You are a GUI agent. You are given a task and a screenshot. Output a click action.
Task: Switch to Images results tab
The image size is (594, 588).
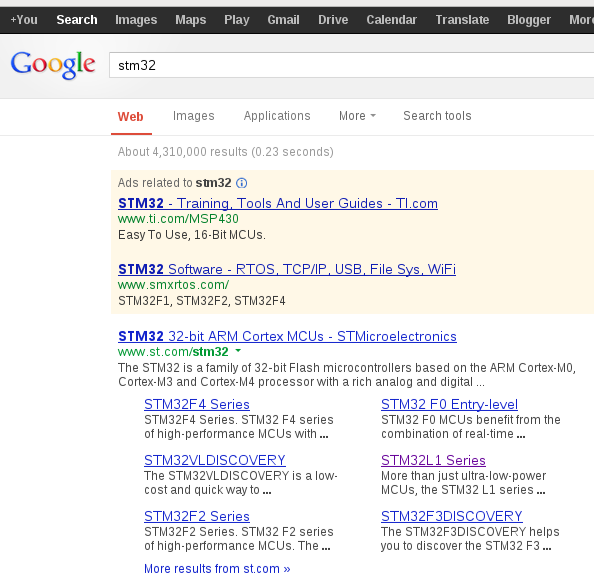194,116
